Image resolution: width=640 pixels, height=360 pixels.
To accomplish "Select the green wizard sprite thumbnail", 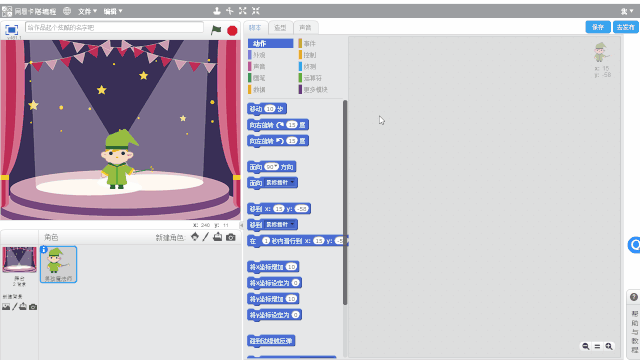I will click(x=58, y=264).
